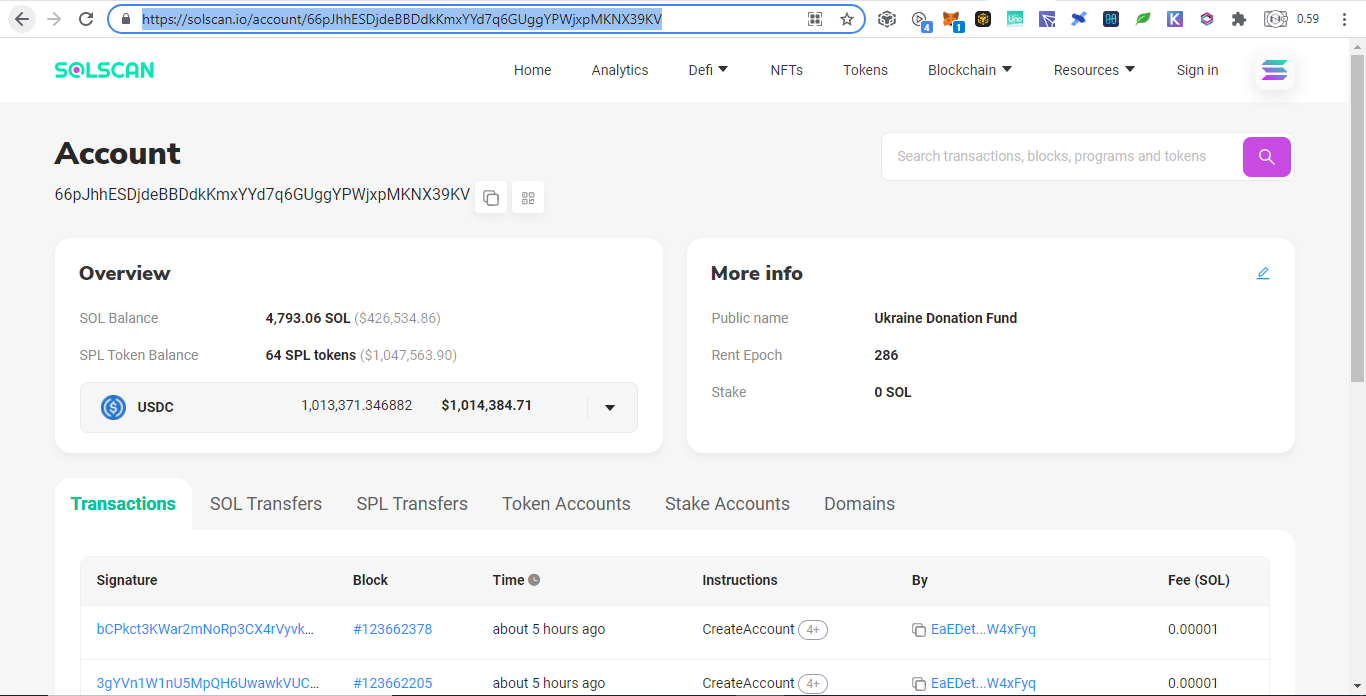Viewport: 1366px width, 696px height.
Task: Click the Sign in link
Action: tap(1197, 70)
